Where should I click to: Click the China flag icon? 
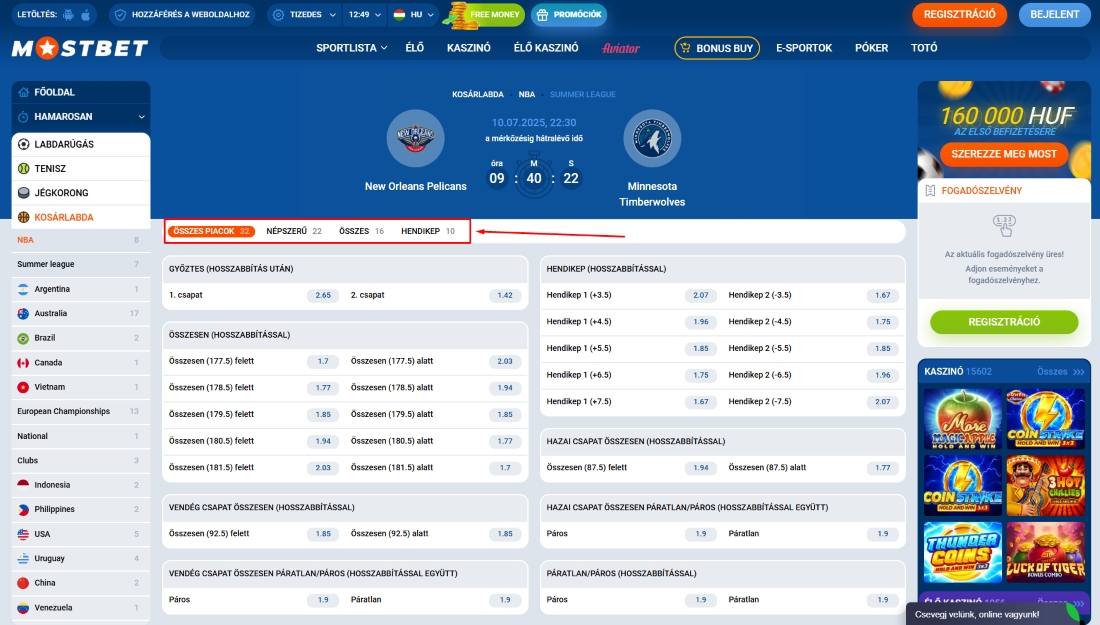[x=23, y=583]
